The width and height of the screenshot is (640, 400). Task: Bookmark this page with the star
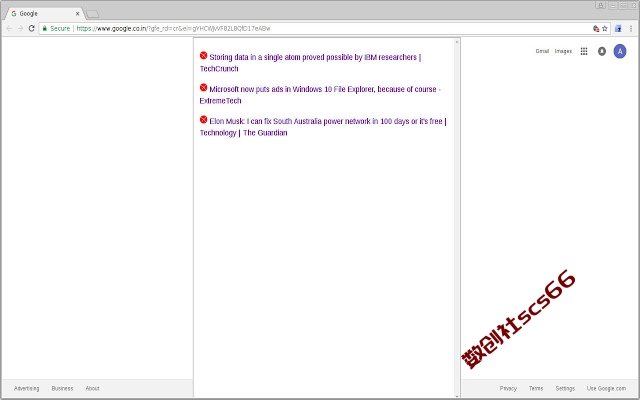click(x=605, y=28)
